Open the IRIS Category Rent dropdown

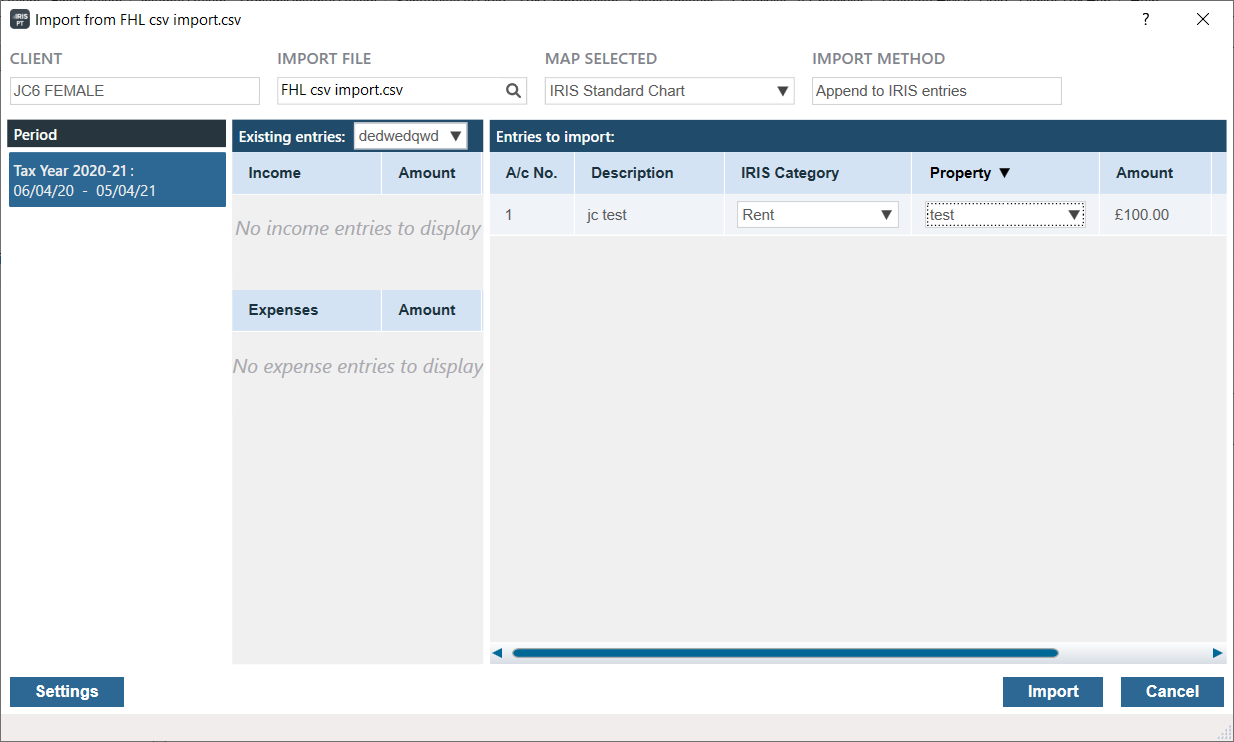[x=885, y=215]
